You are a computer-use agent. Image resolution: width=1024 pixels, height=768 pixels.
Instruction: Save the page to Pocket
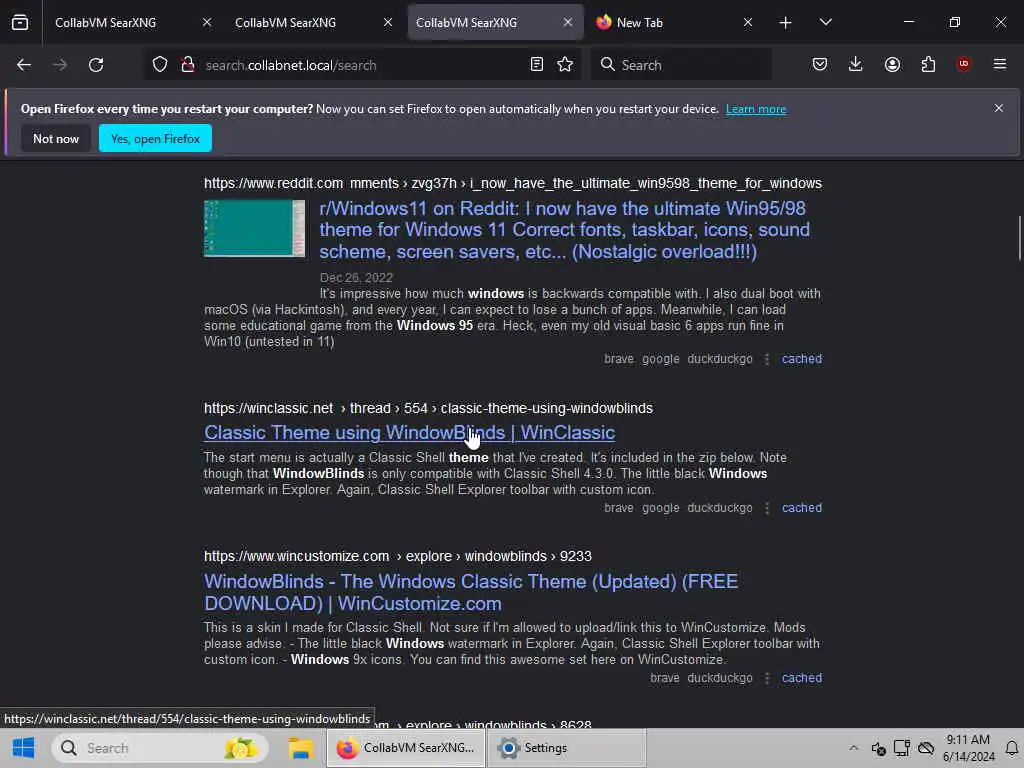click(x=820, y=65)
